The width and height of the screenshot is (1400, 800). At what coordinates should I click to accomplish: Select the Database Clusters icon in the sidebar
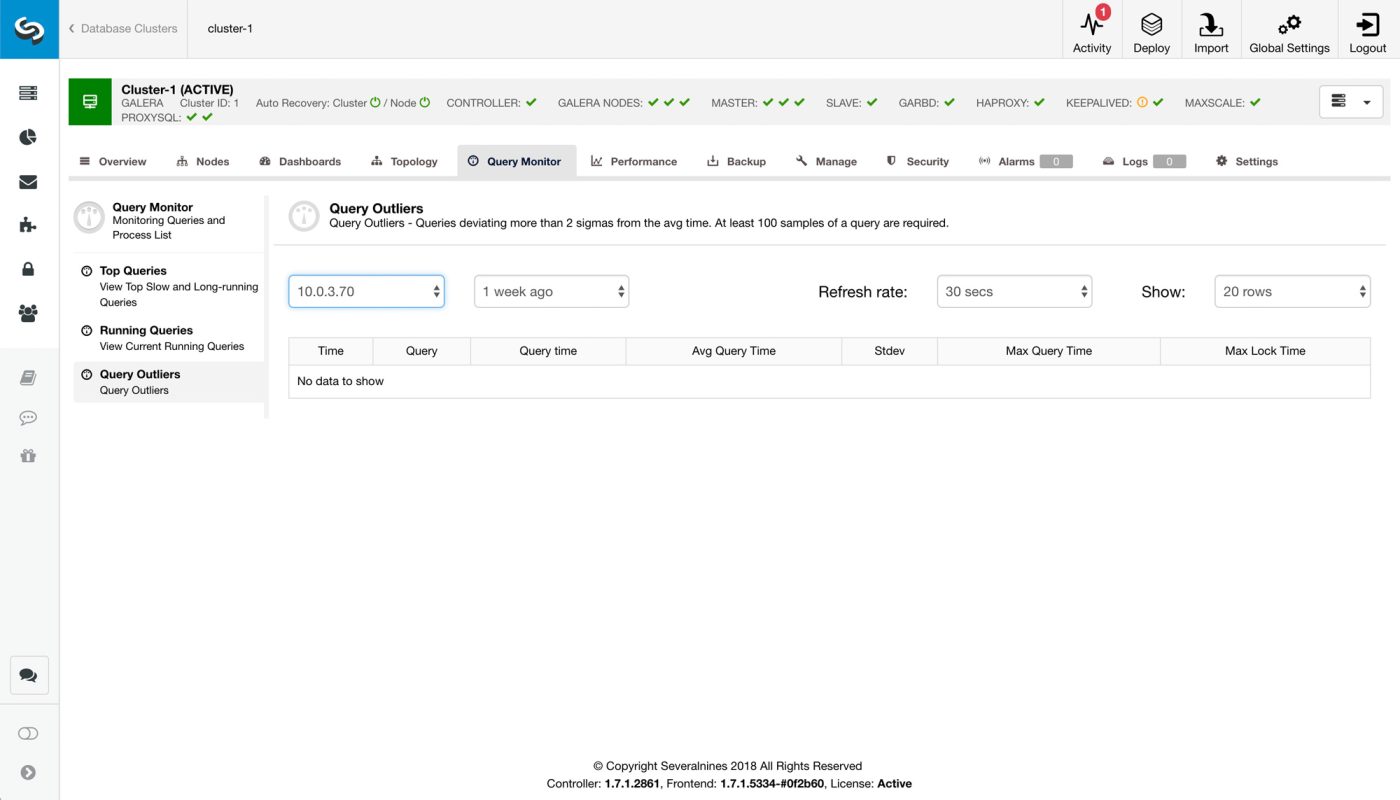(x=29, y=92)
